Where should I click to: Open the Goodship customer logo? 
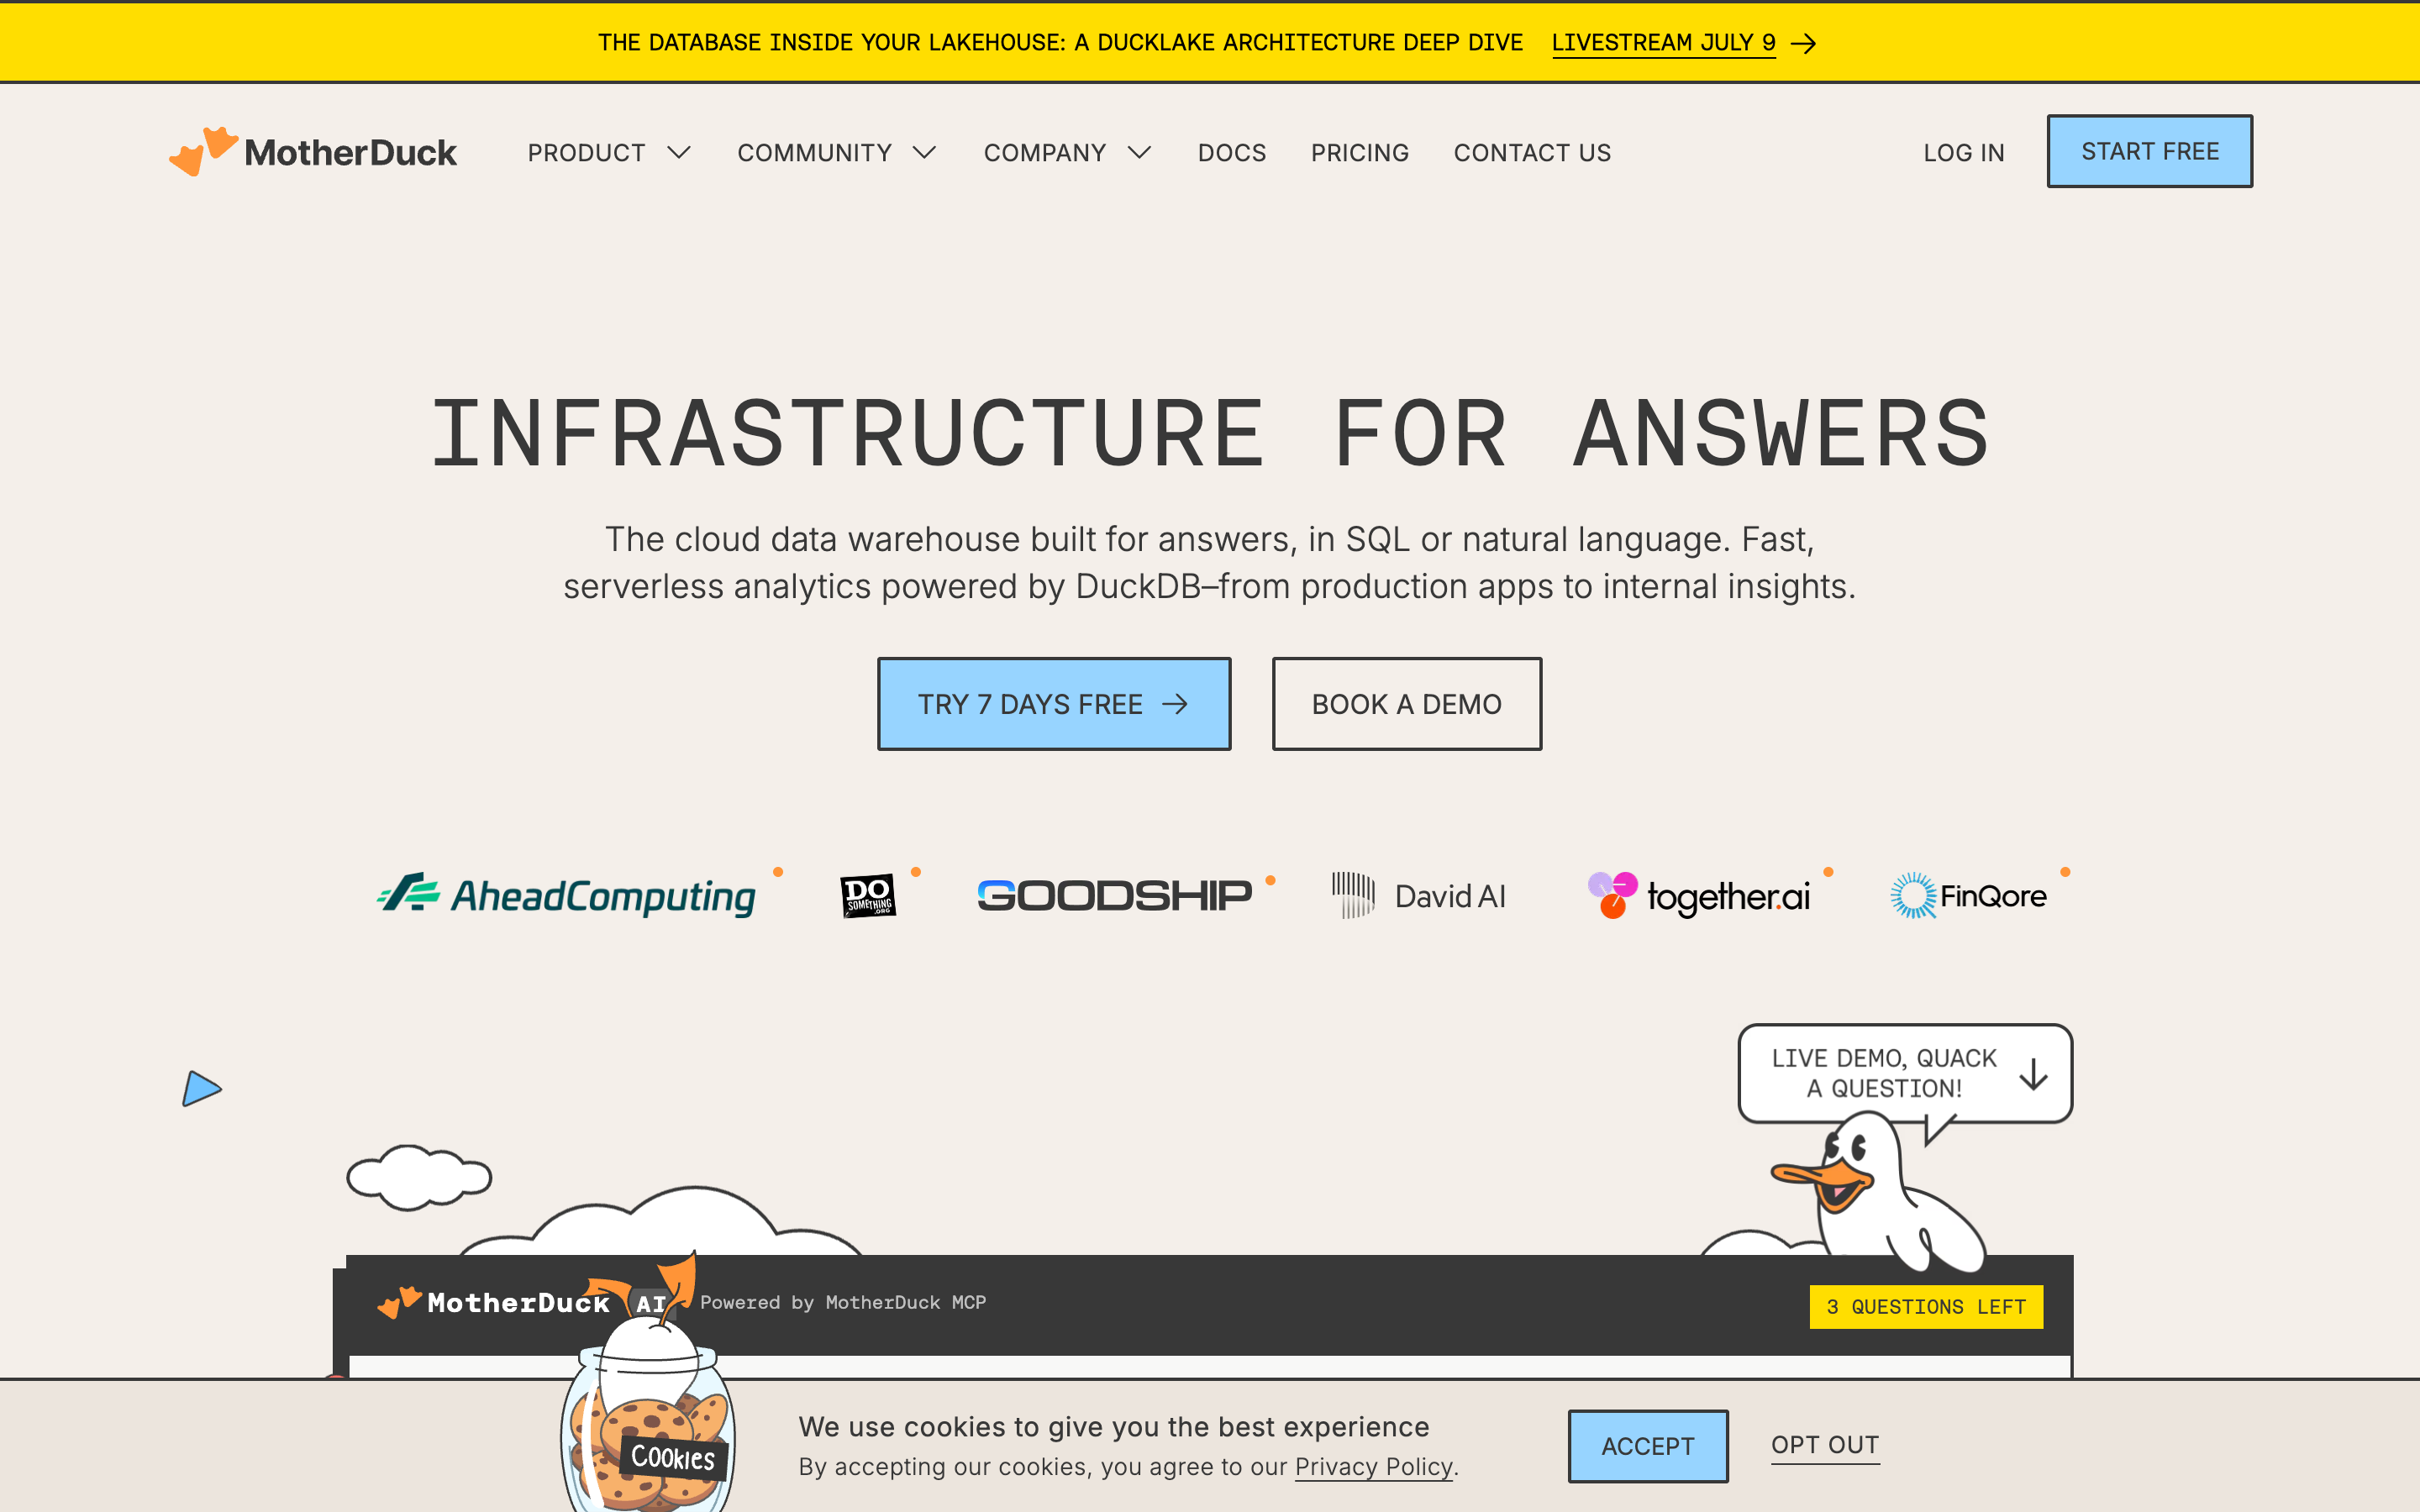tap(1114, 895)
